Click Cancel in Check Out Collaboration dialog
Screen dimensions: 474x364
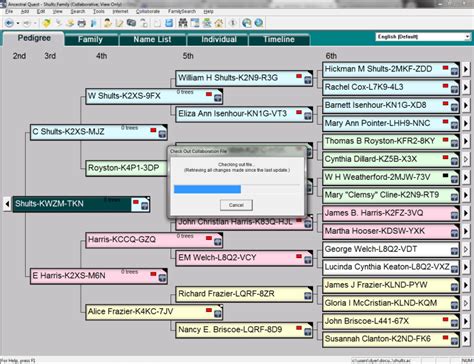pyautogui.click(x=236, y=205)
